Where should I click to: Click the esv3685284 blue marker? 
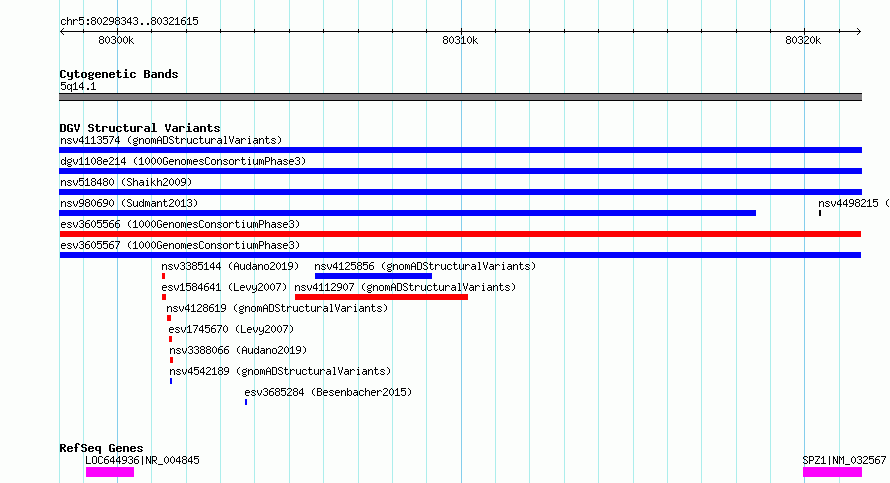(246, 402)
